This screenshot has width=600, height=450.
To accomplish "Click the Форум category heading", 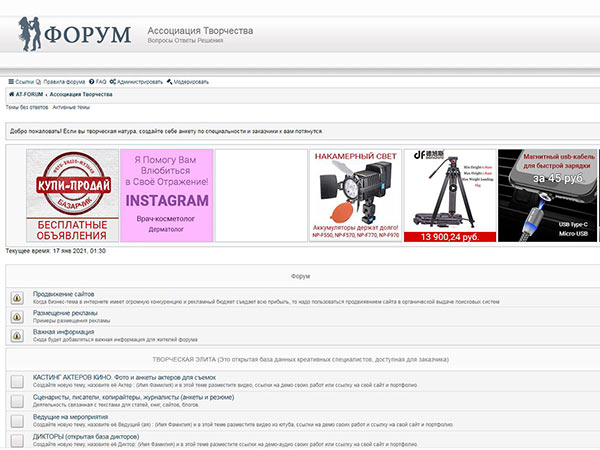I will [x=300, y=276].
